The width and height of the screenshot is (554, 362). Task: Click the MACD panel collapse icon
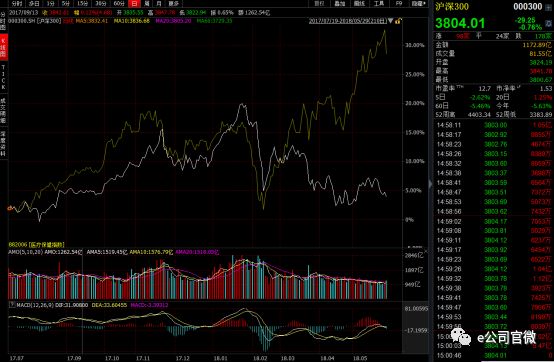[12, 305]
